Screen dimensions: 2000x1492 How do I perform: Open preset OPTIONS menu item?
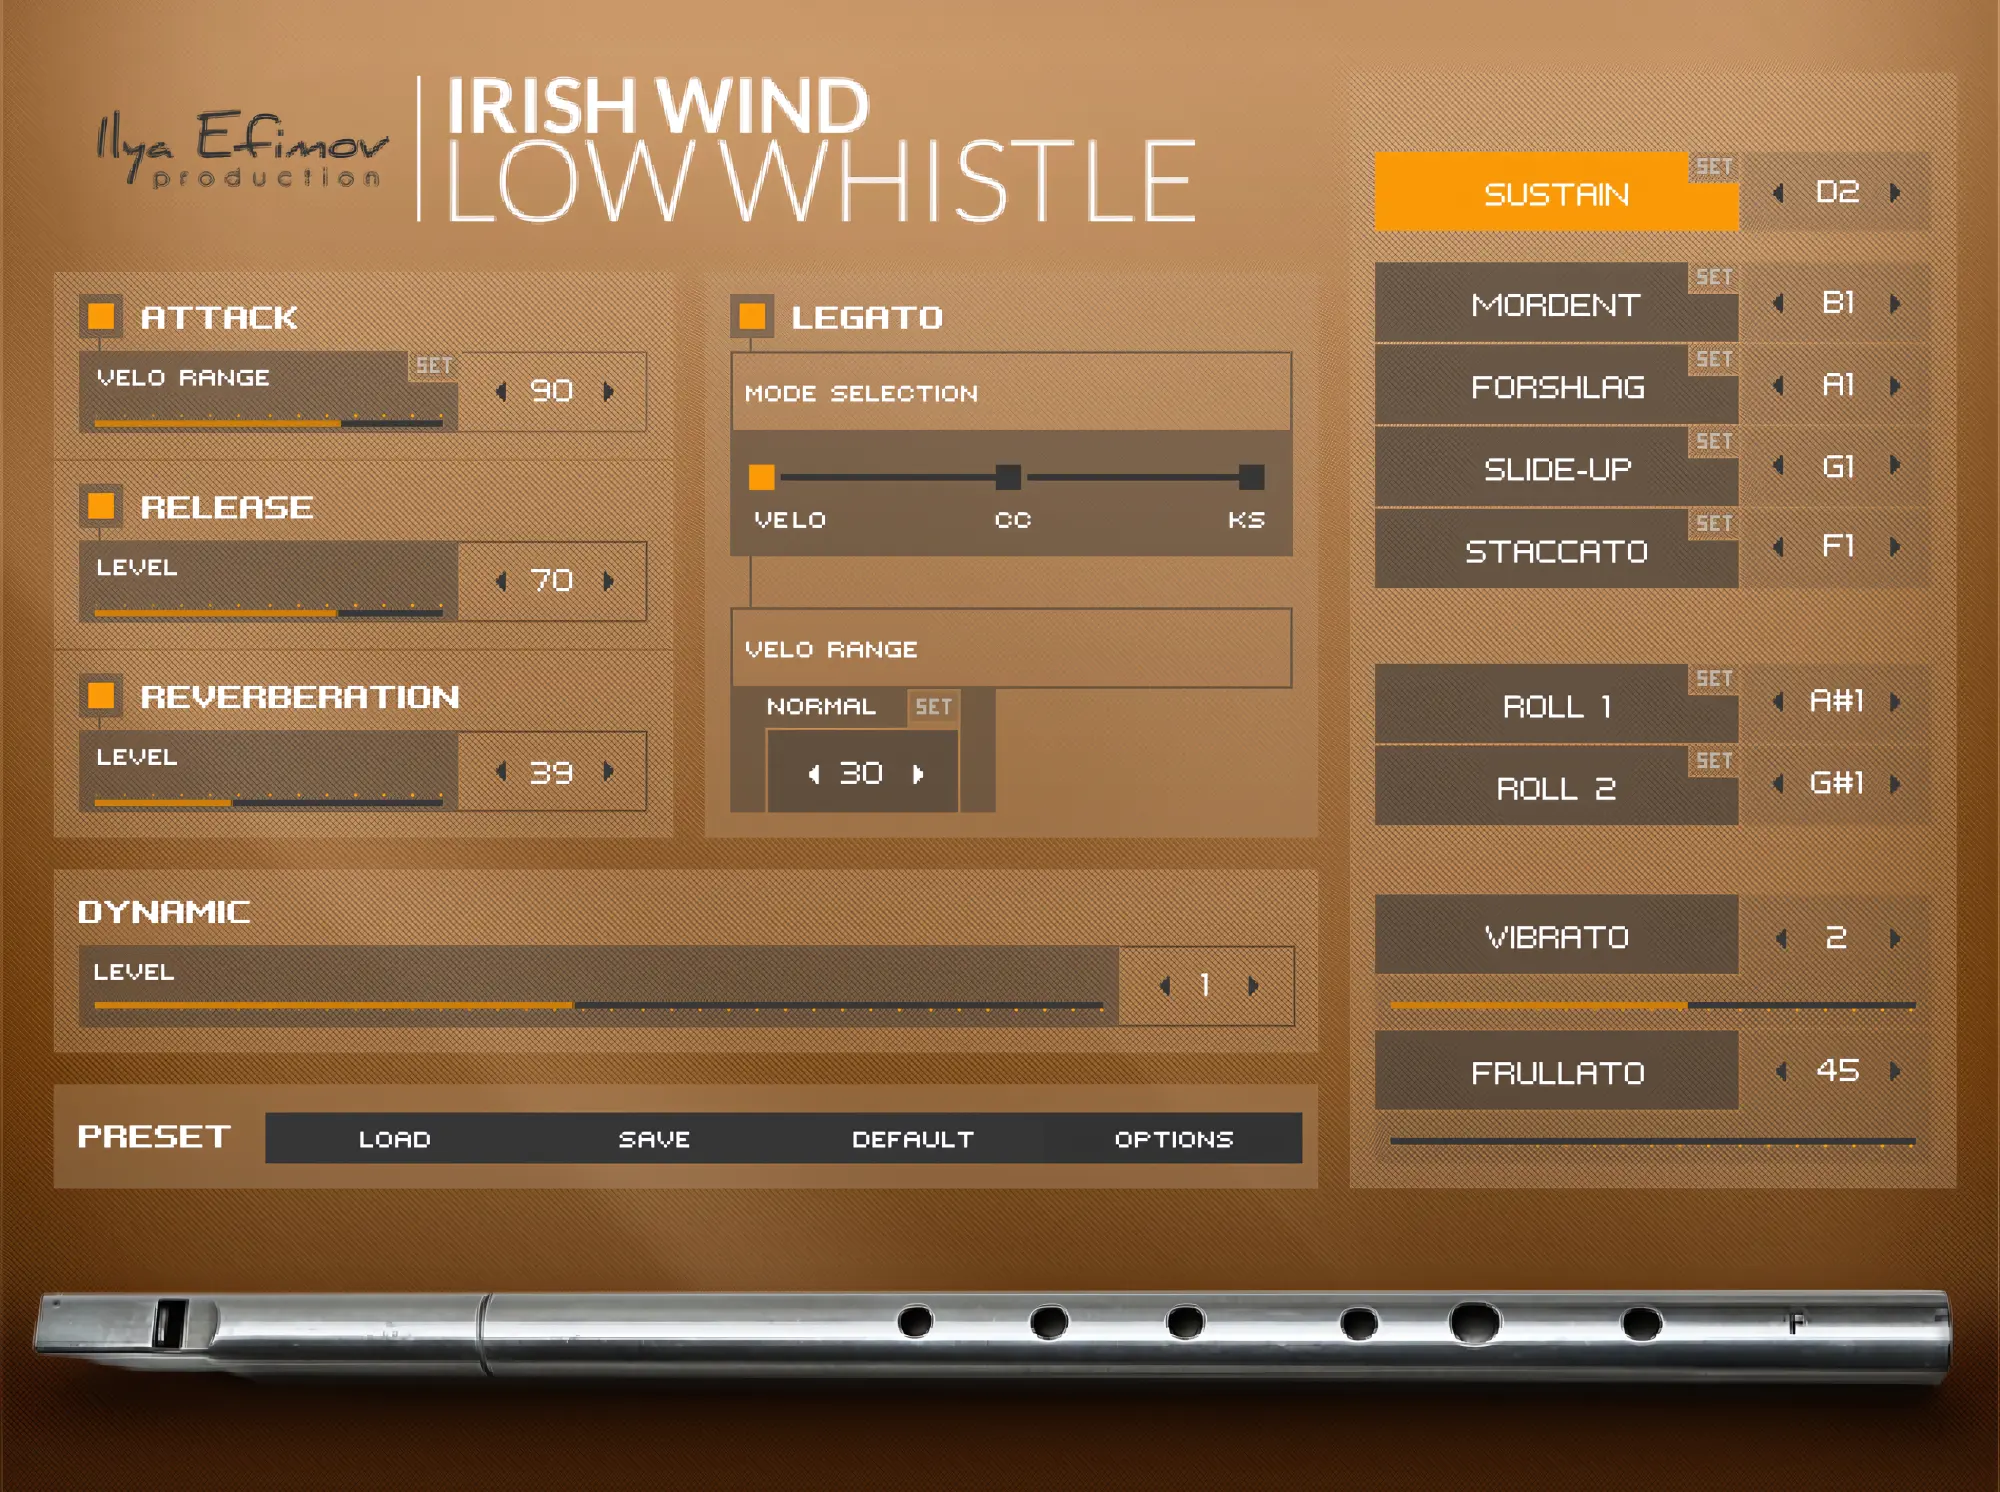pos(1174,1139)
